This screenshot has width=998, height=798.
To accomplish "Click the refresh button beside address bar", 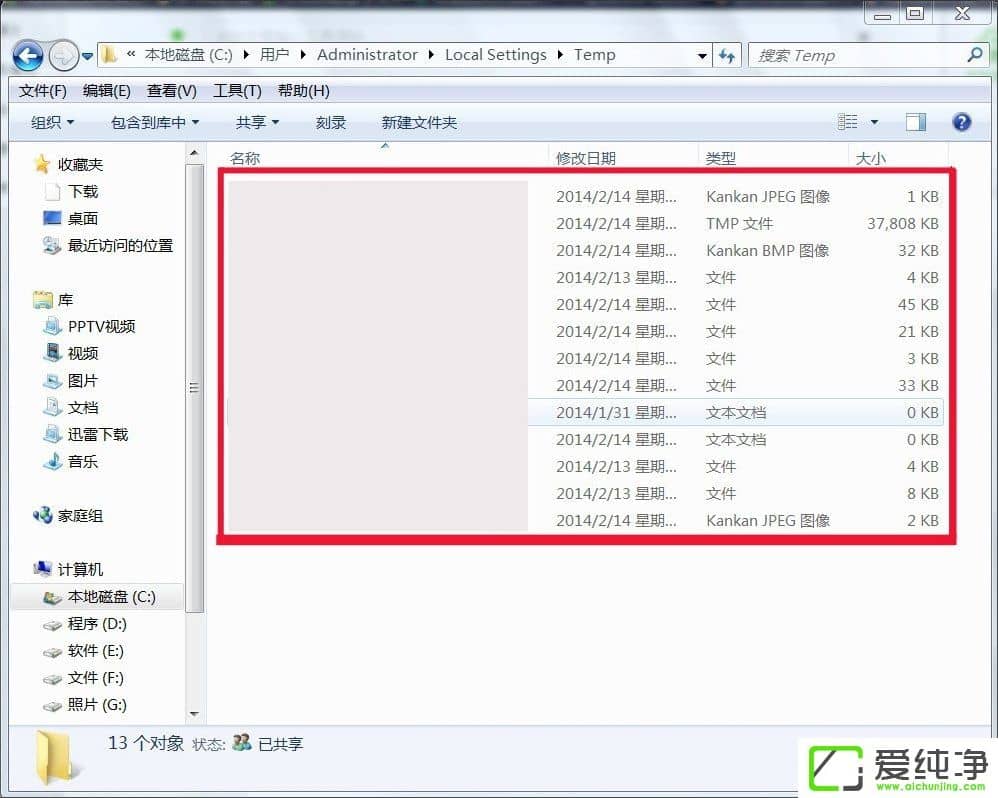I will coord(727,56).
